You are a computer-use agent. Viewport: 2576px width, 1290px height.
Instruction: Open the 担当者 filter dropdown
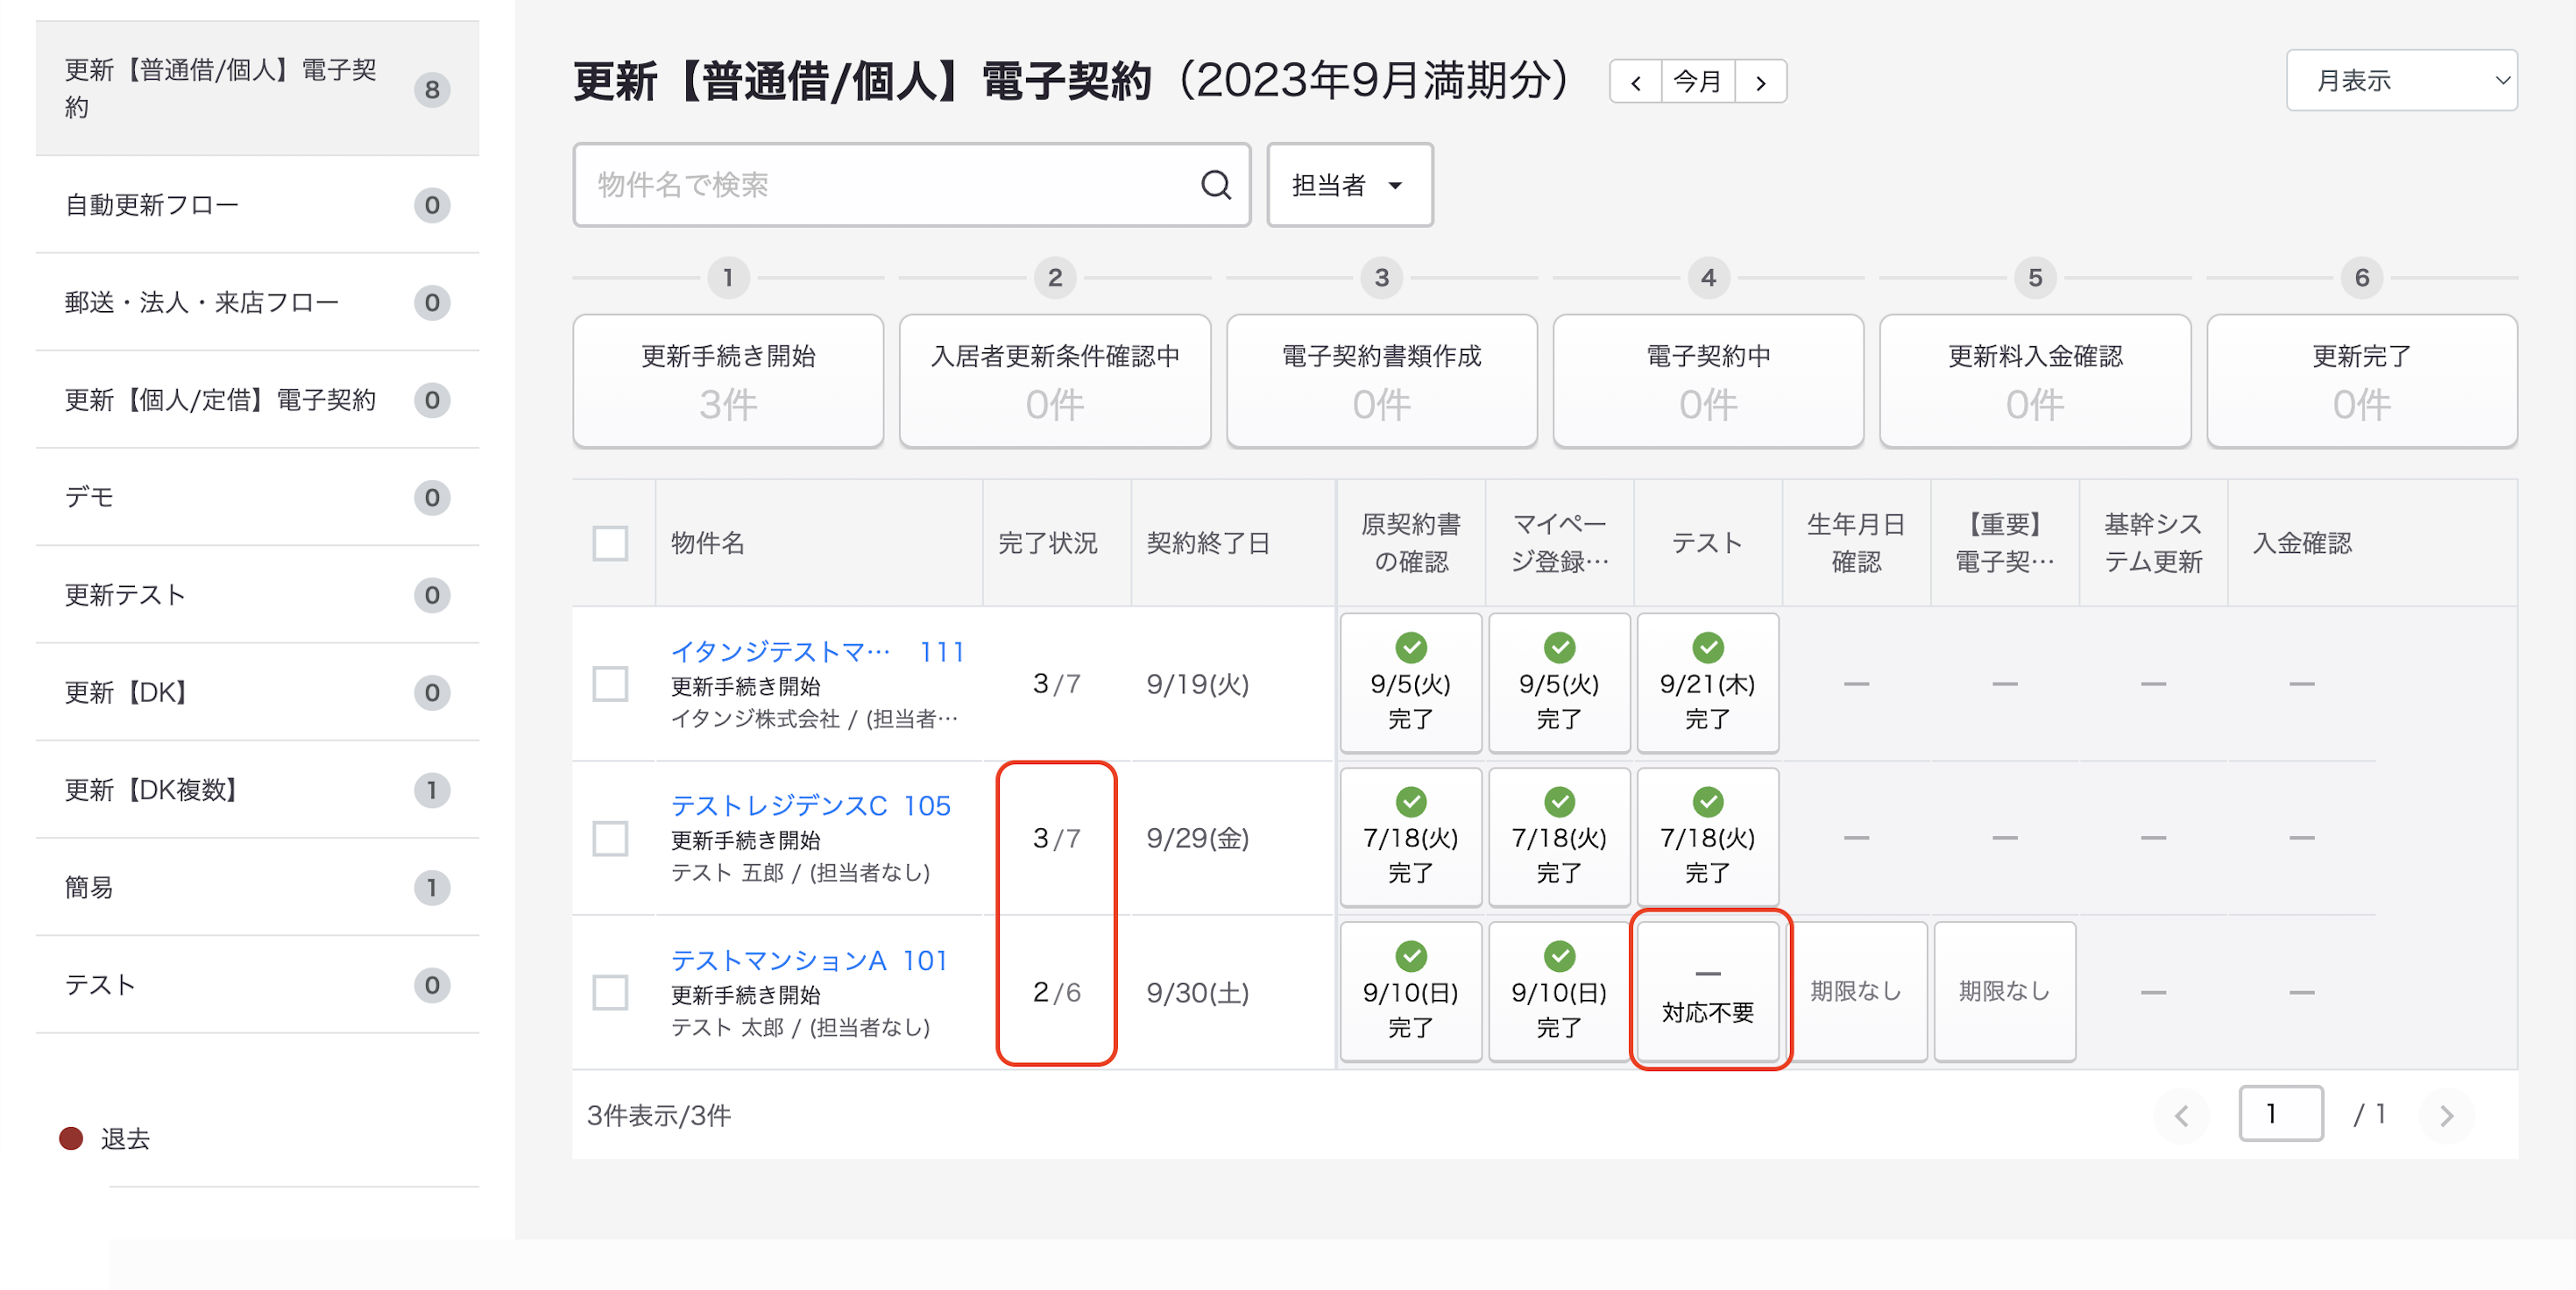pos(1349,185)
